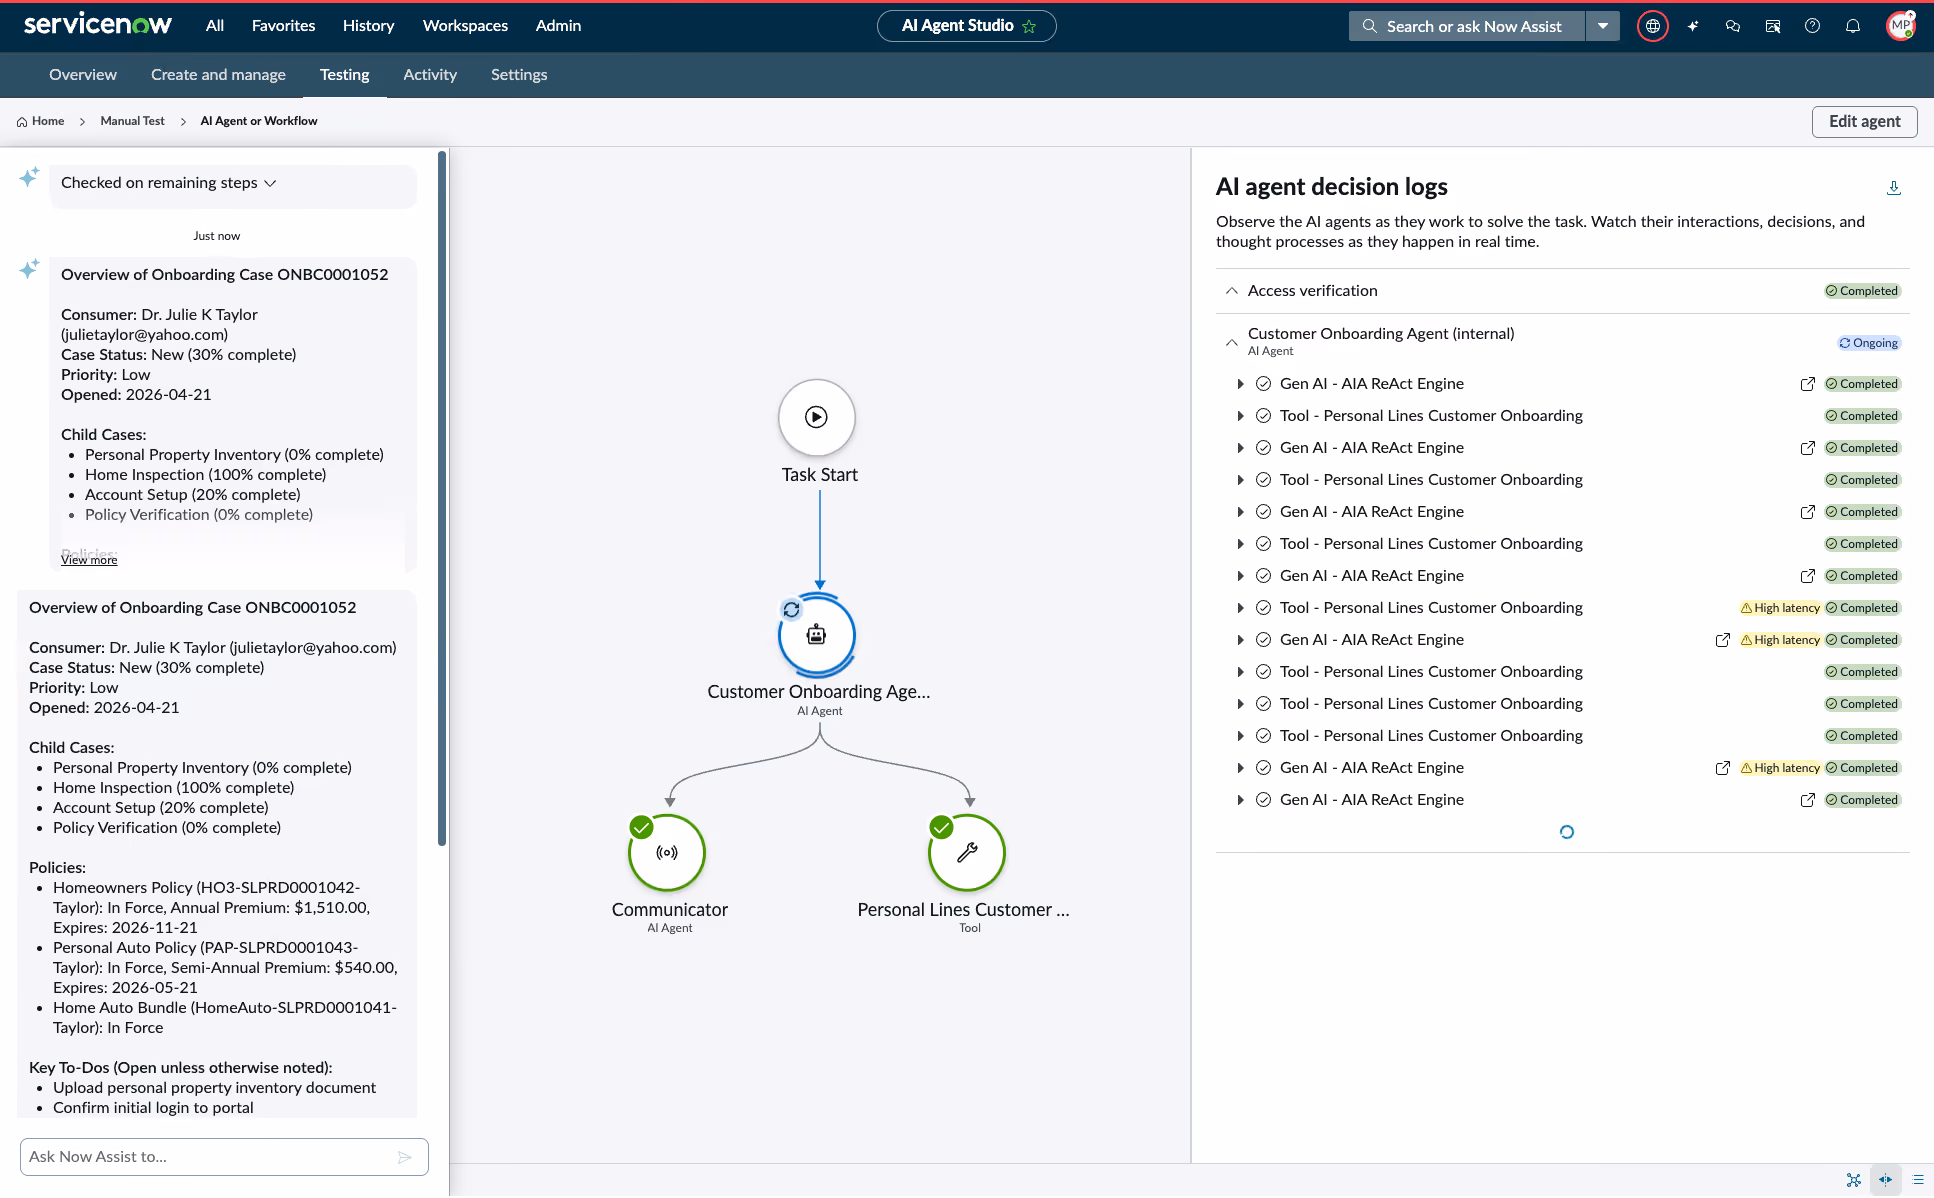The width and height of the screenshot is (1934, 1198).
Task: Open the All menu
Action: click(215, 26)
